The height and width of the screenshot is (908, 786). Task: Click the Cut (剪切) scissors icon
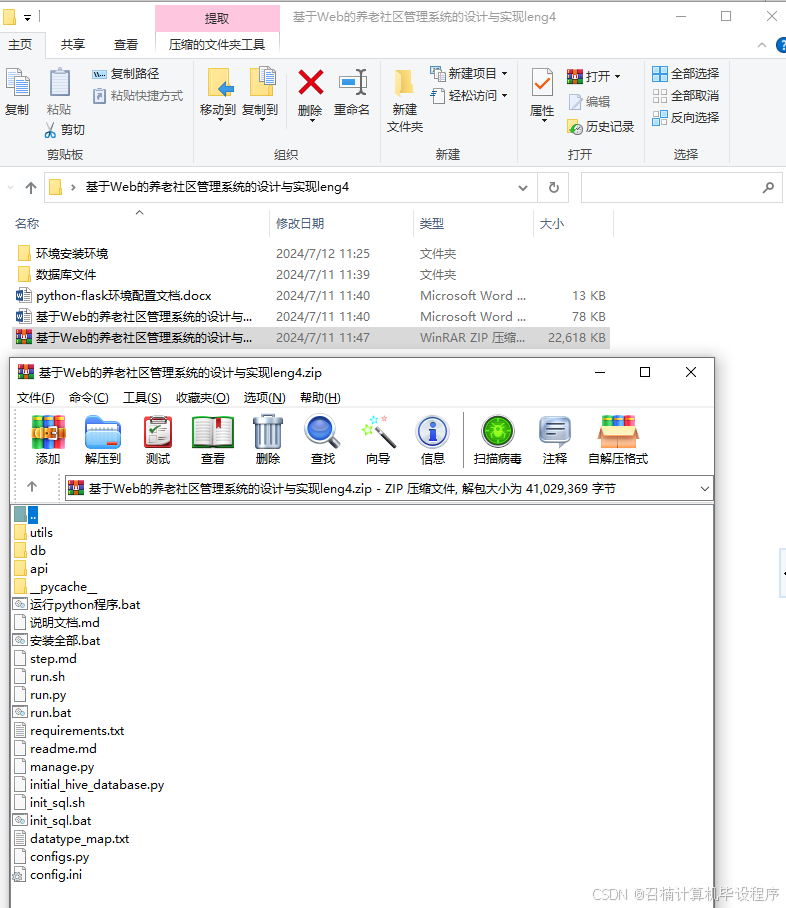pyautogui.click(x=64, y=130)
